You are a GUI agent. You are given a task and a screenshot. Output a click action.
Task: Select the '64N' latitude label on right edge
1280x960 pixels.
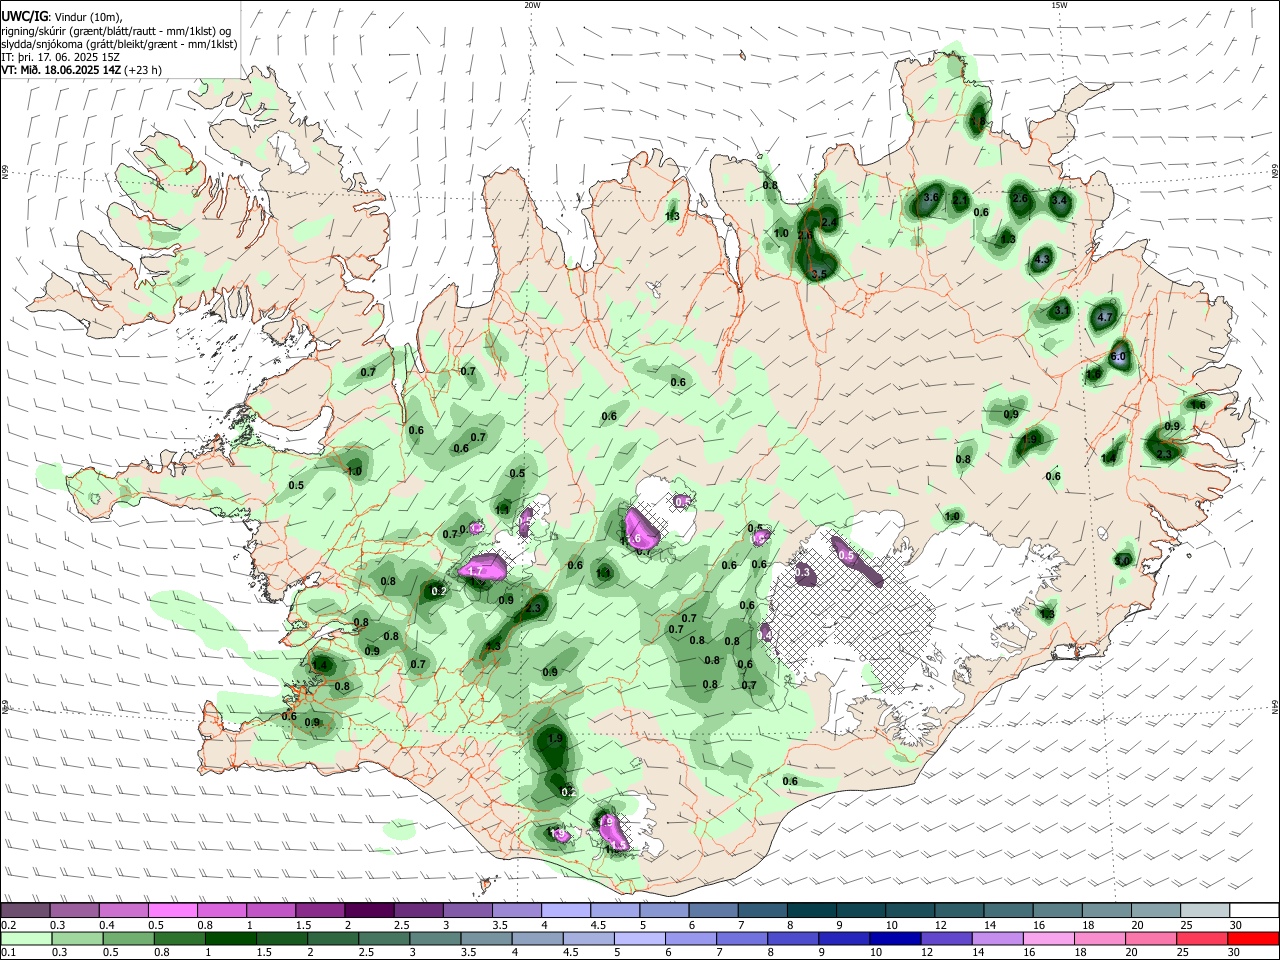click(1275, 706)
